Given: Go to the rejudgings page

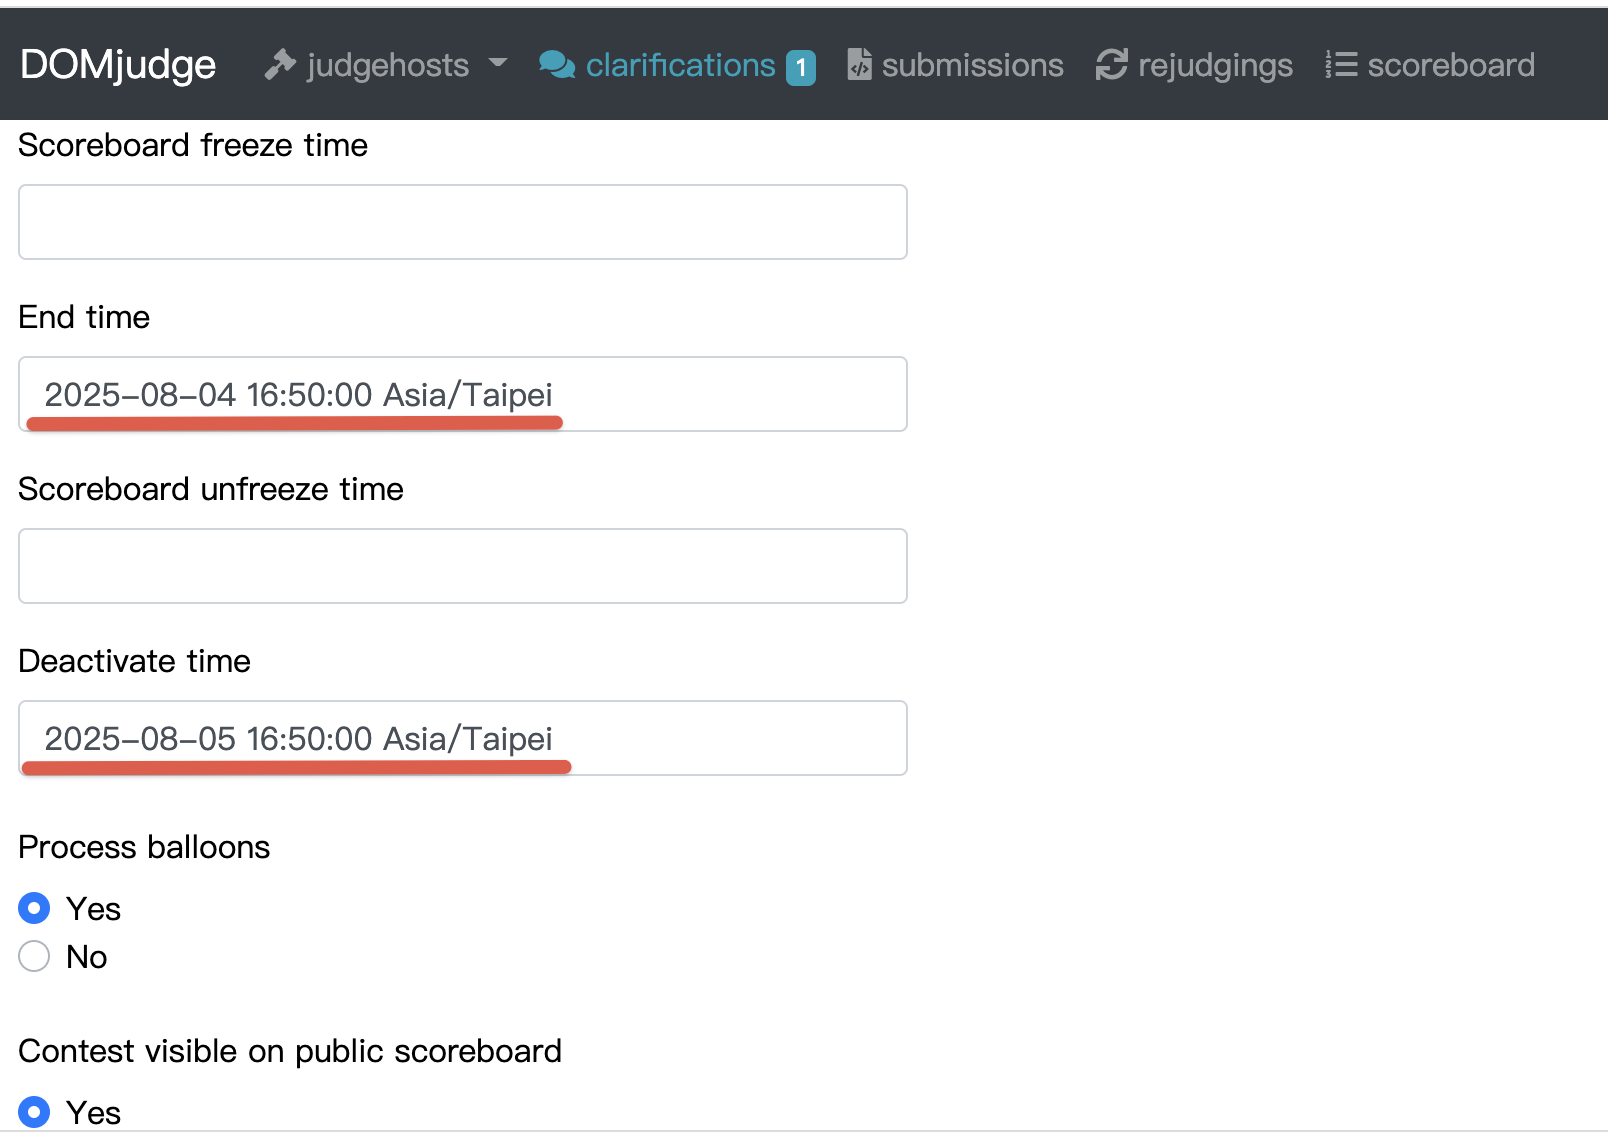Looking at the screenshot, I should (x=1215, y=65).
